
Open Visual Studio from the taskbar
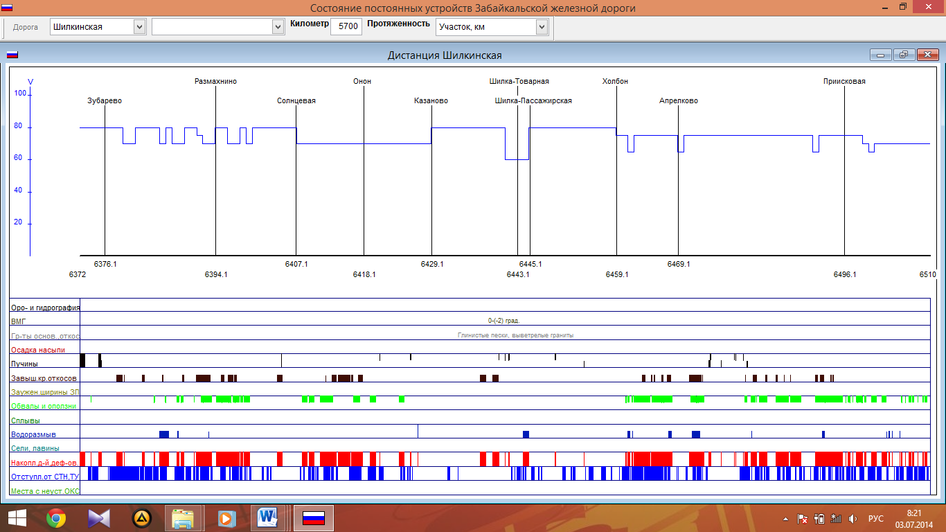[x=99, y=518]
